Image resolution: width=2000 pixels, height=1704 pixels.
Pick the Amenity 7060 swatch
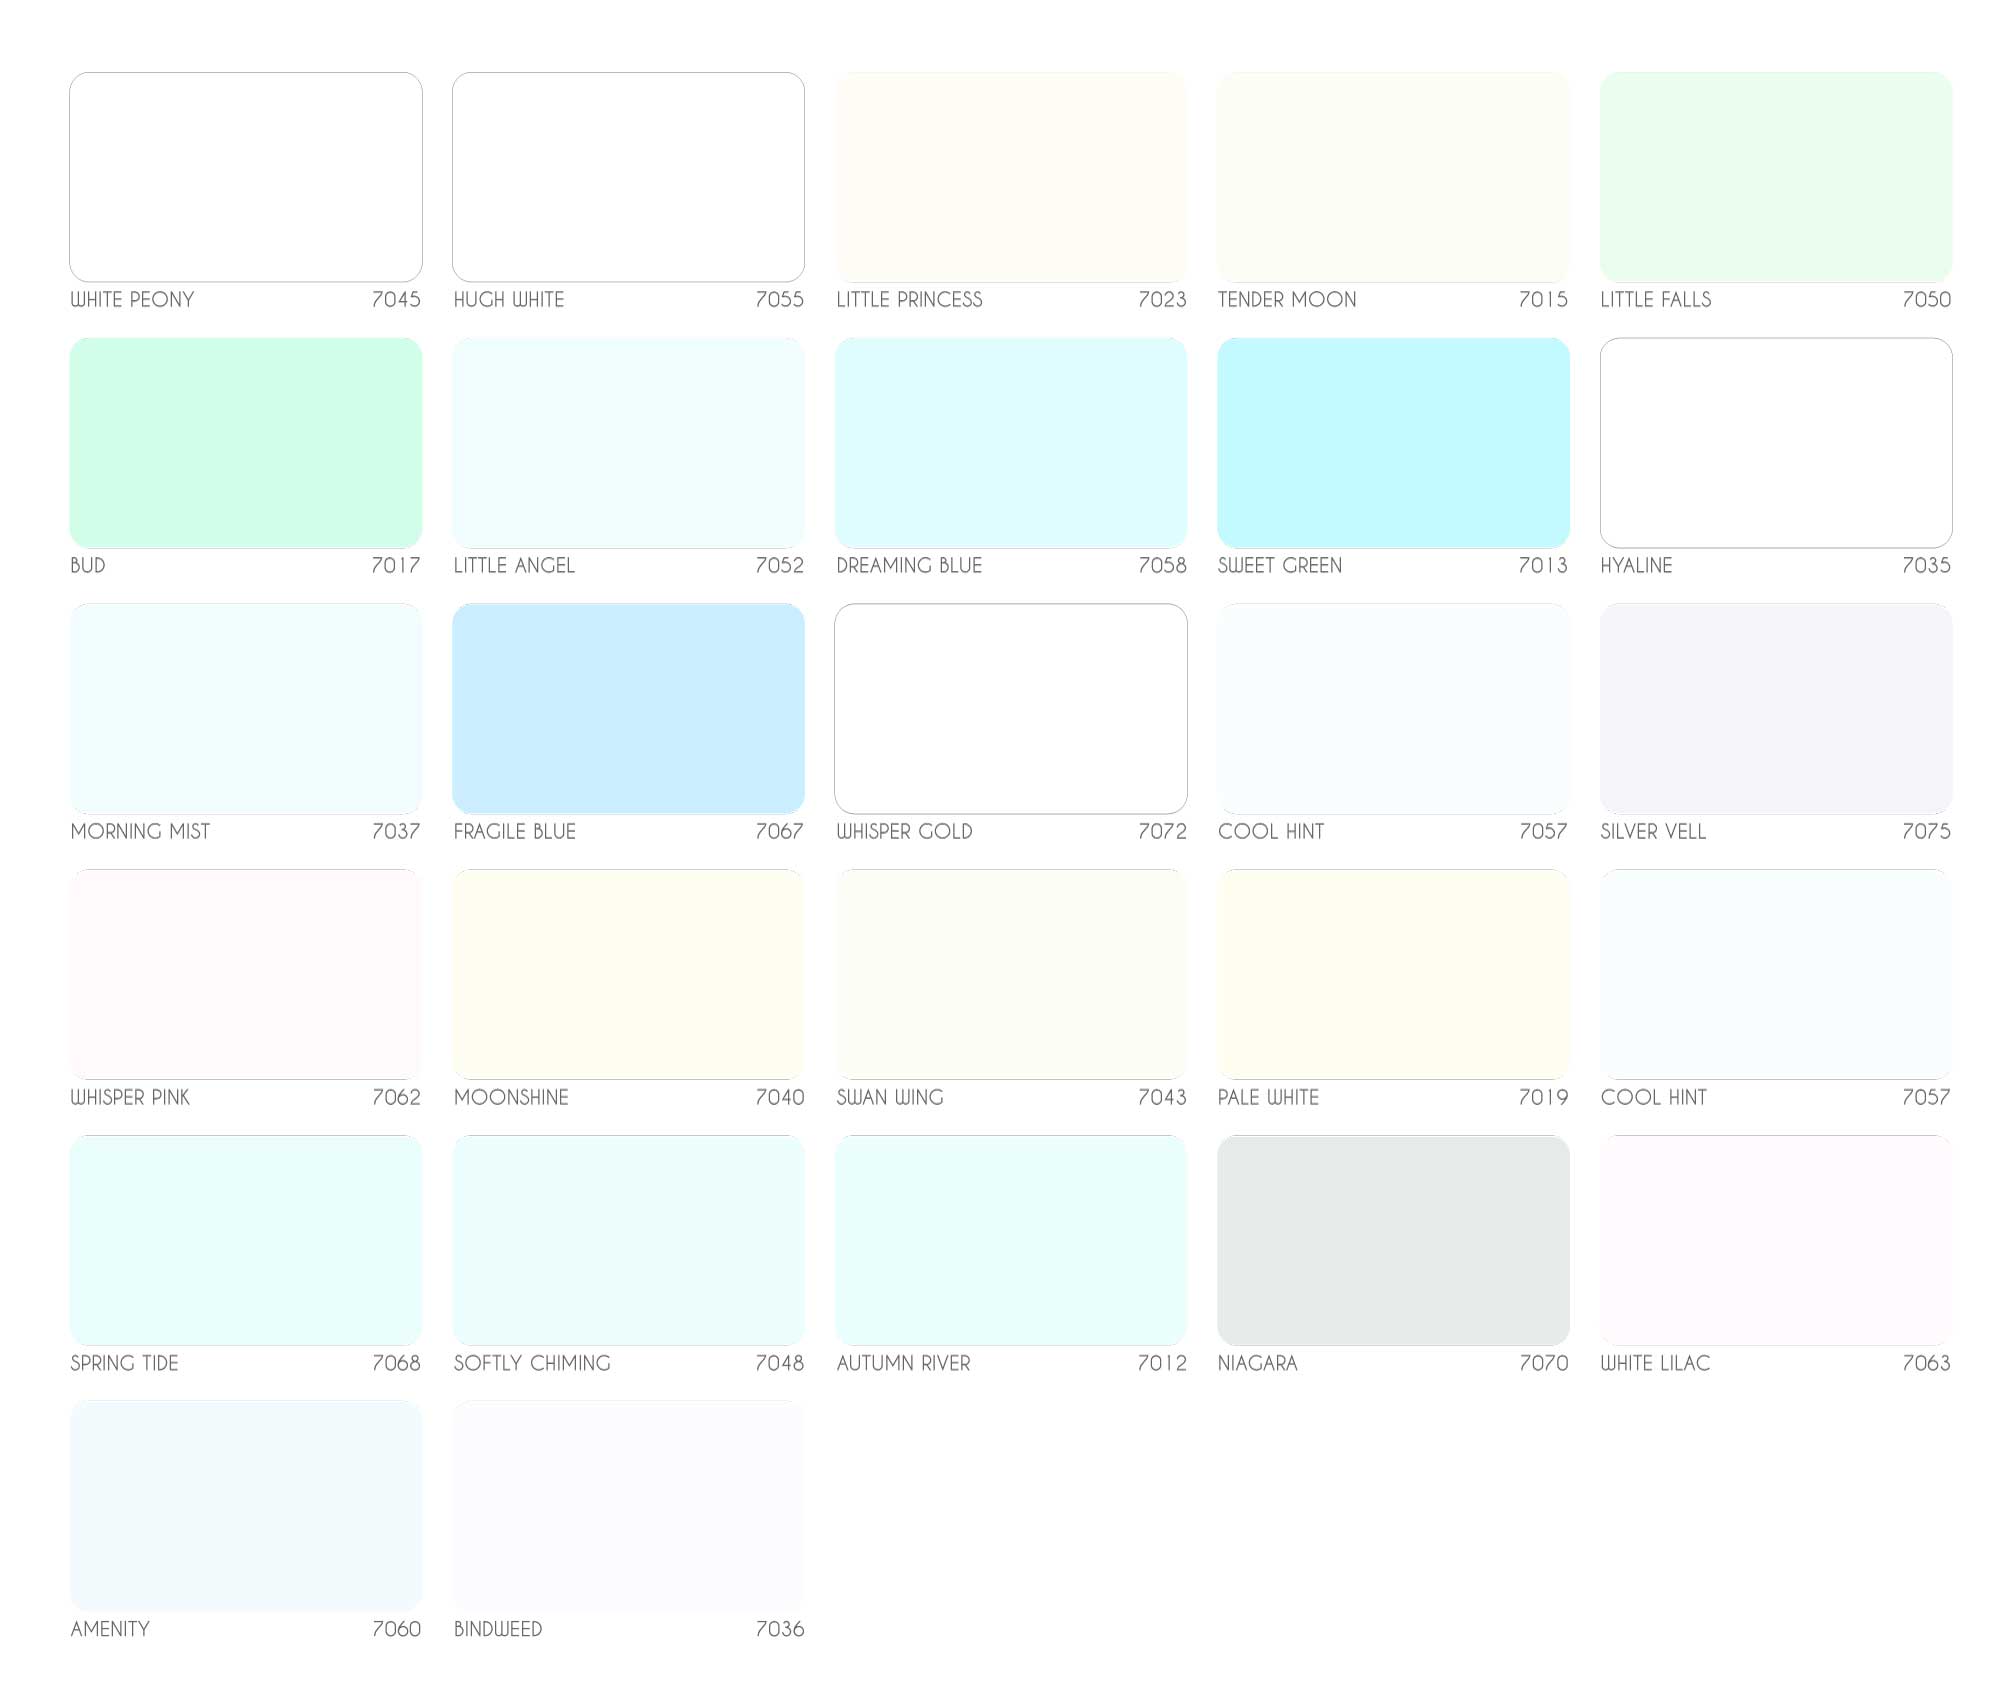[x=245, y=1506]
